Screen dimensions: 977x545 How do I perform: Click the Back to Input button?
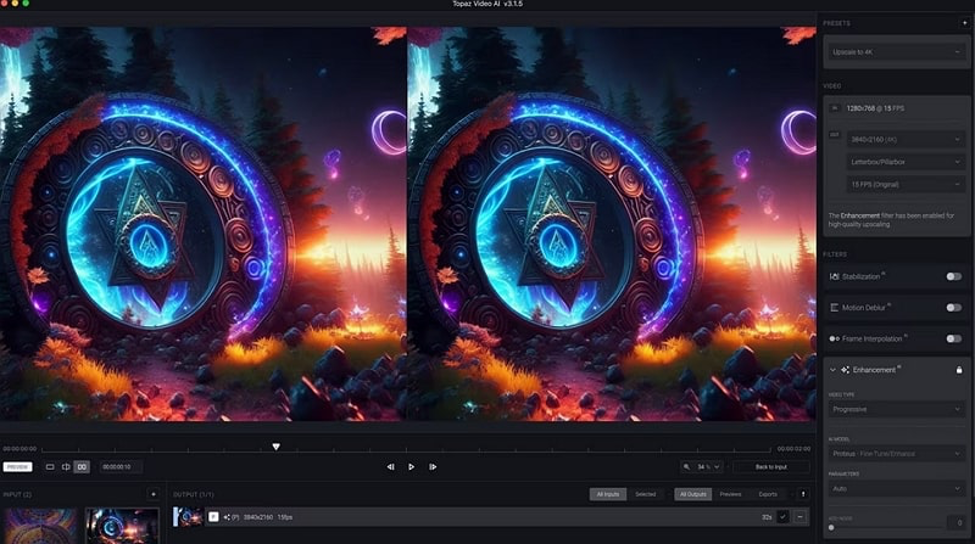click(x=770, y=467)
